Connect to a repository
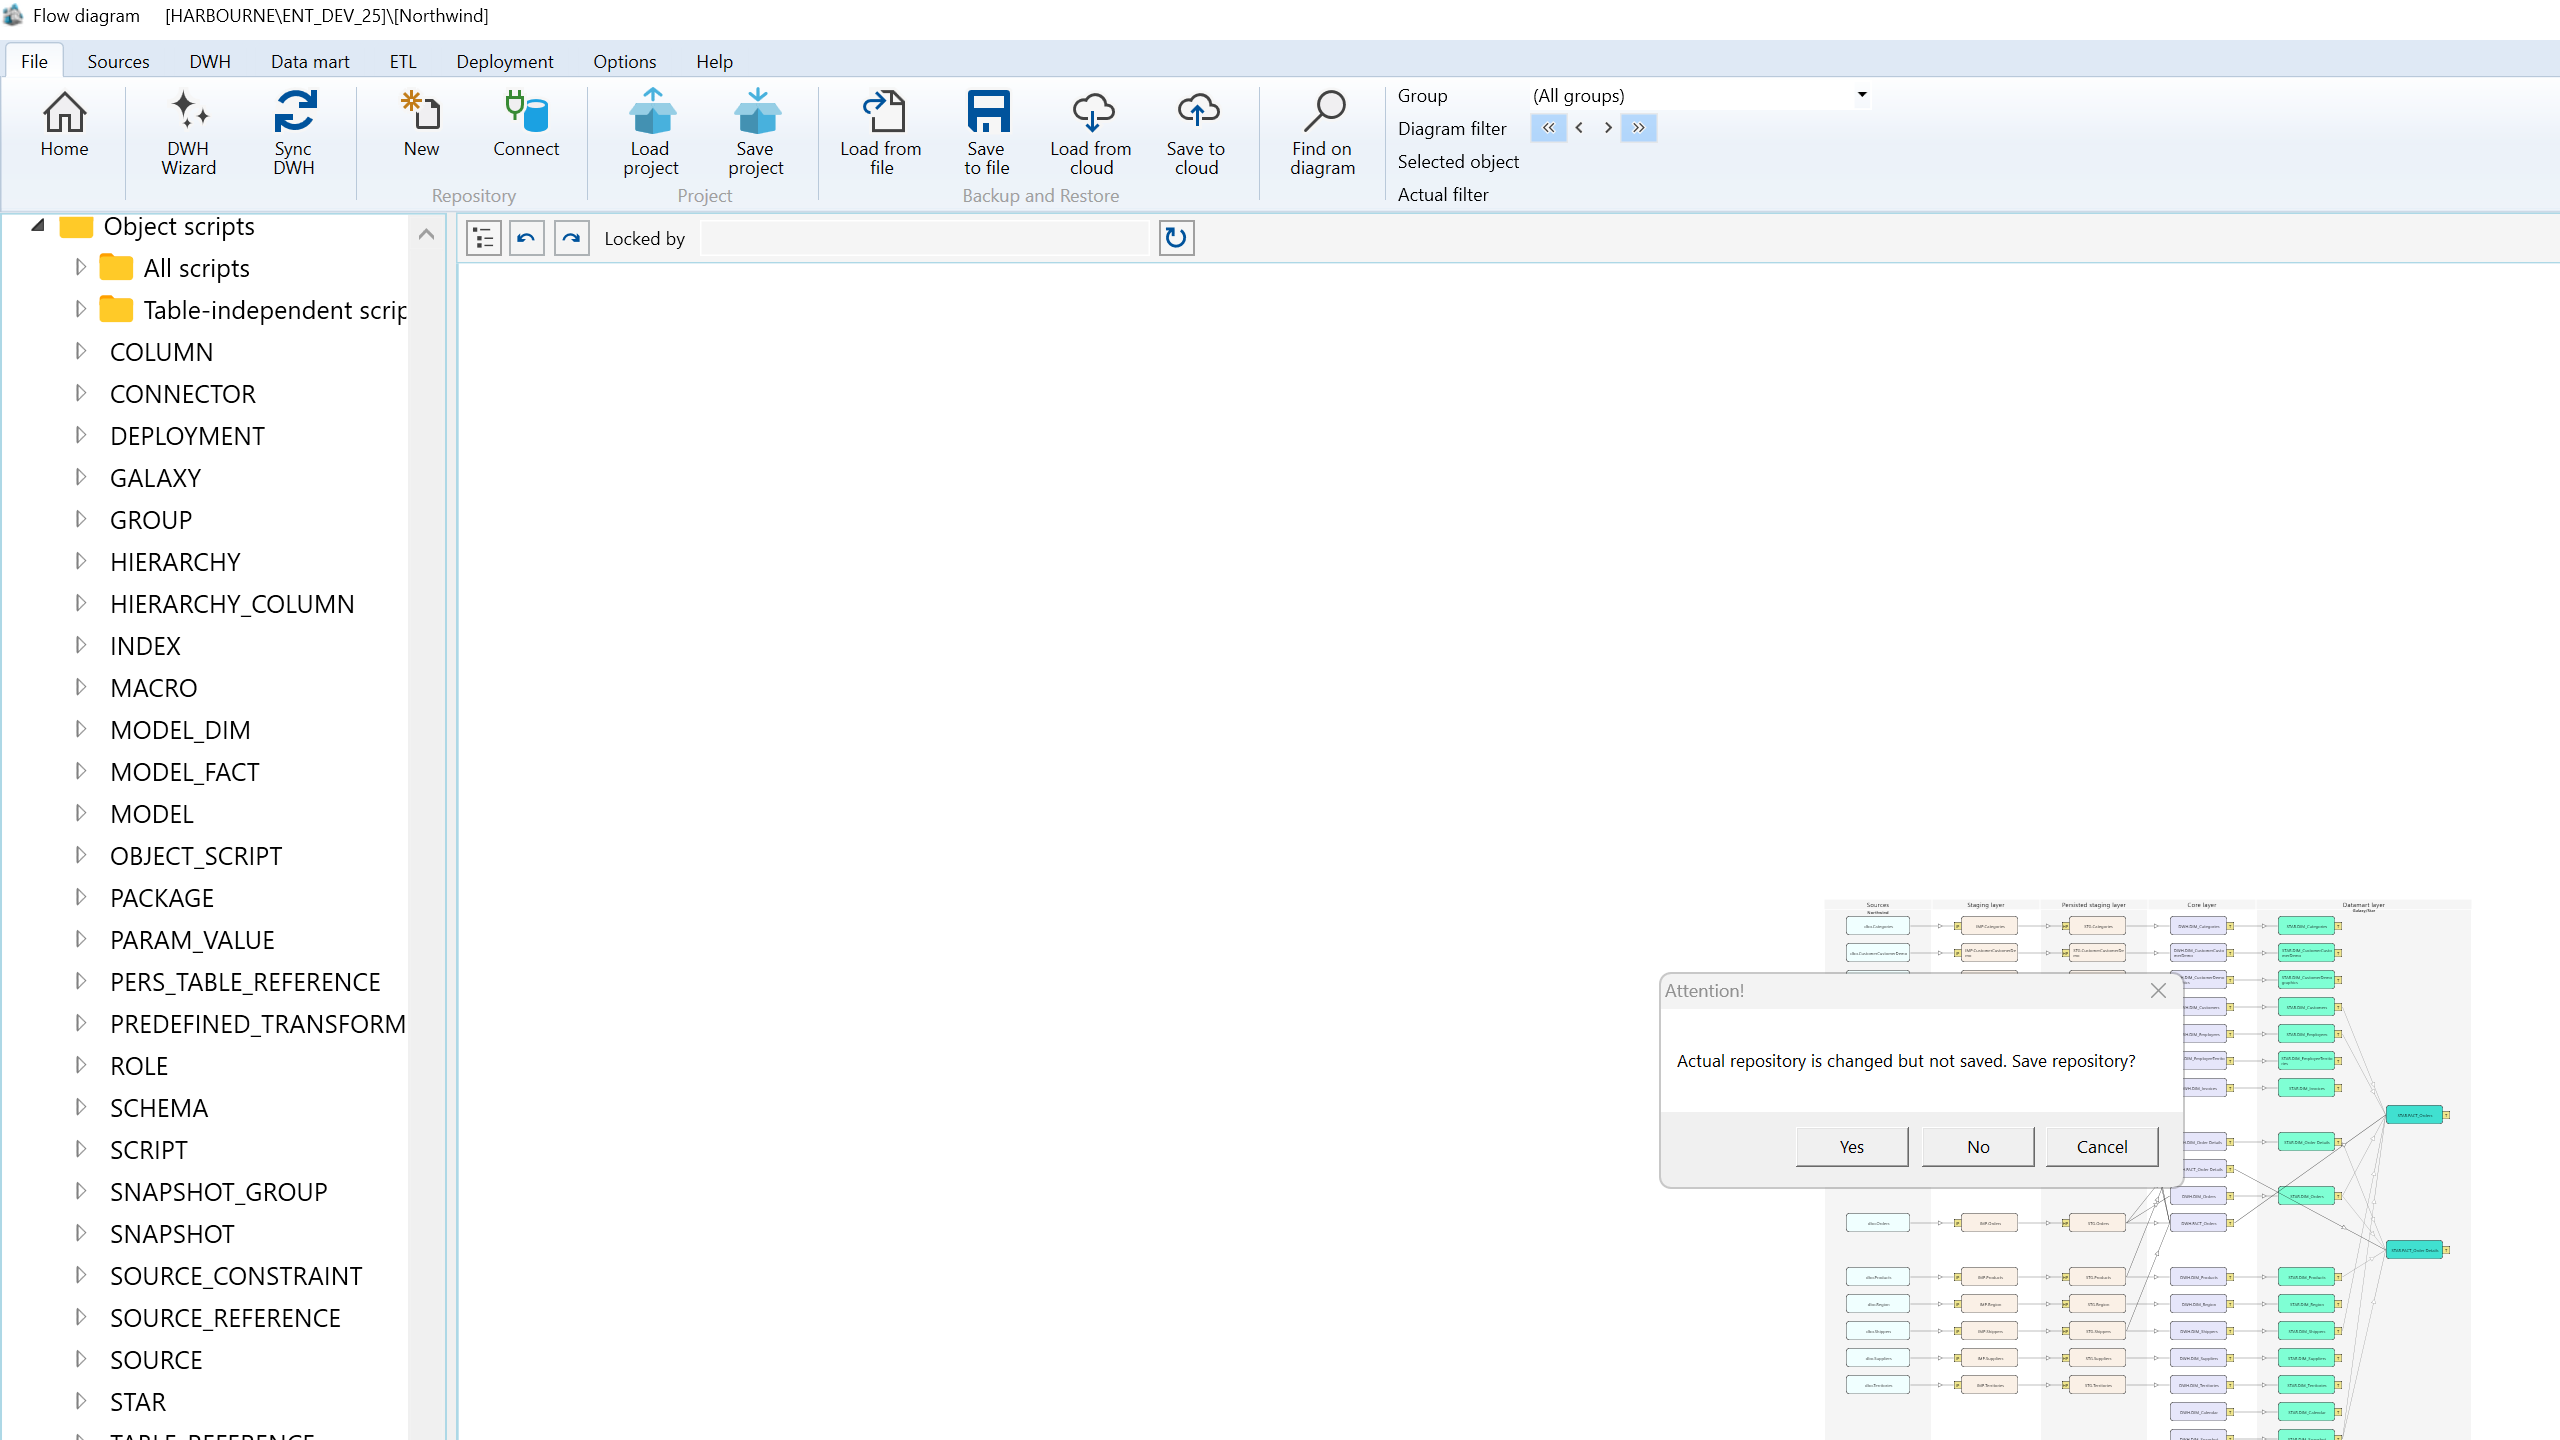The width and height of the screenshot is (2560, 1440). tap(526, 125)
